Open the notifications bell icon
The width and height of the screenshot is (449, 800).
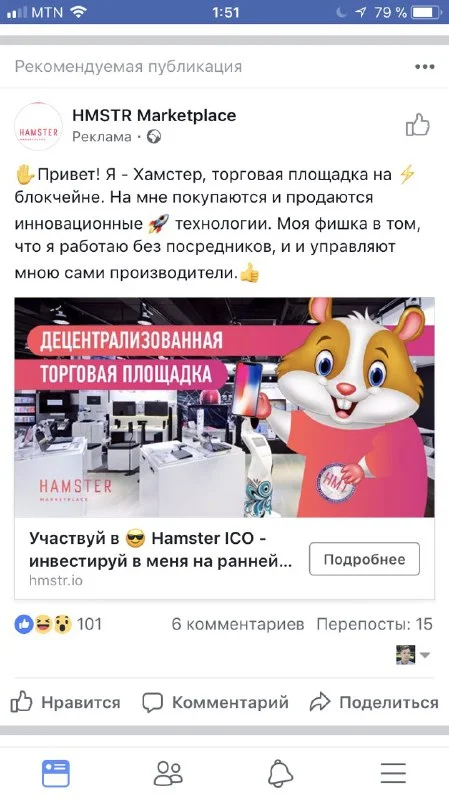[x=280, y=773]
